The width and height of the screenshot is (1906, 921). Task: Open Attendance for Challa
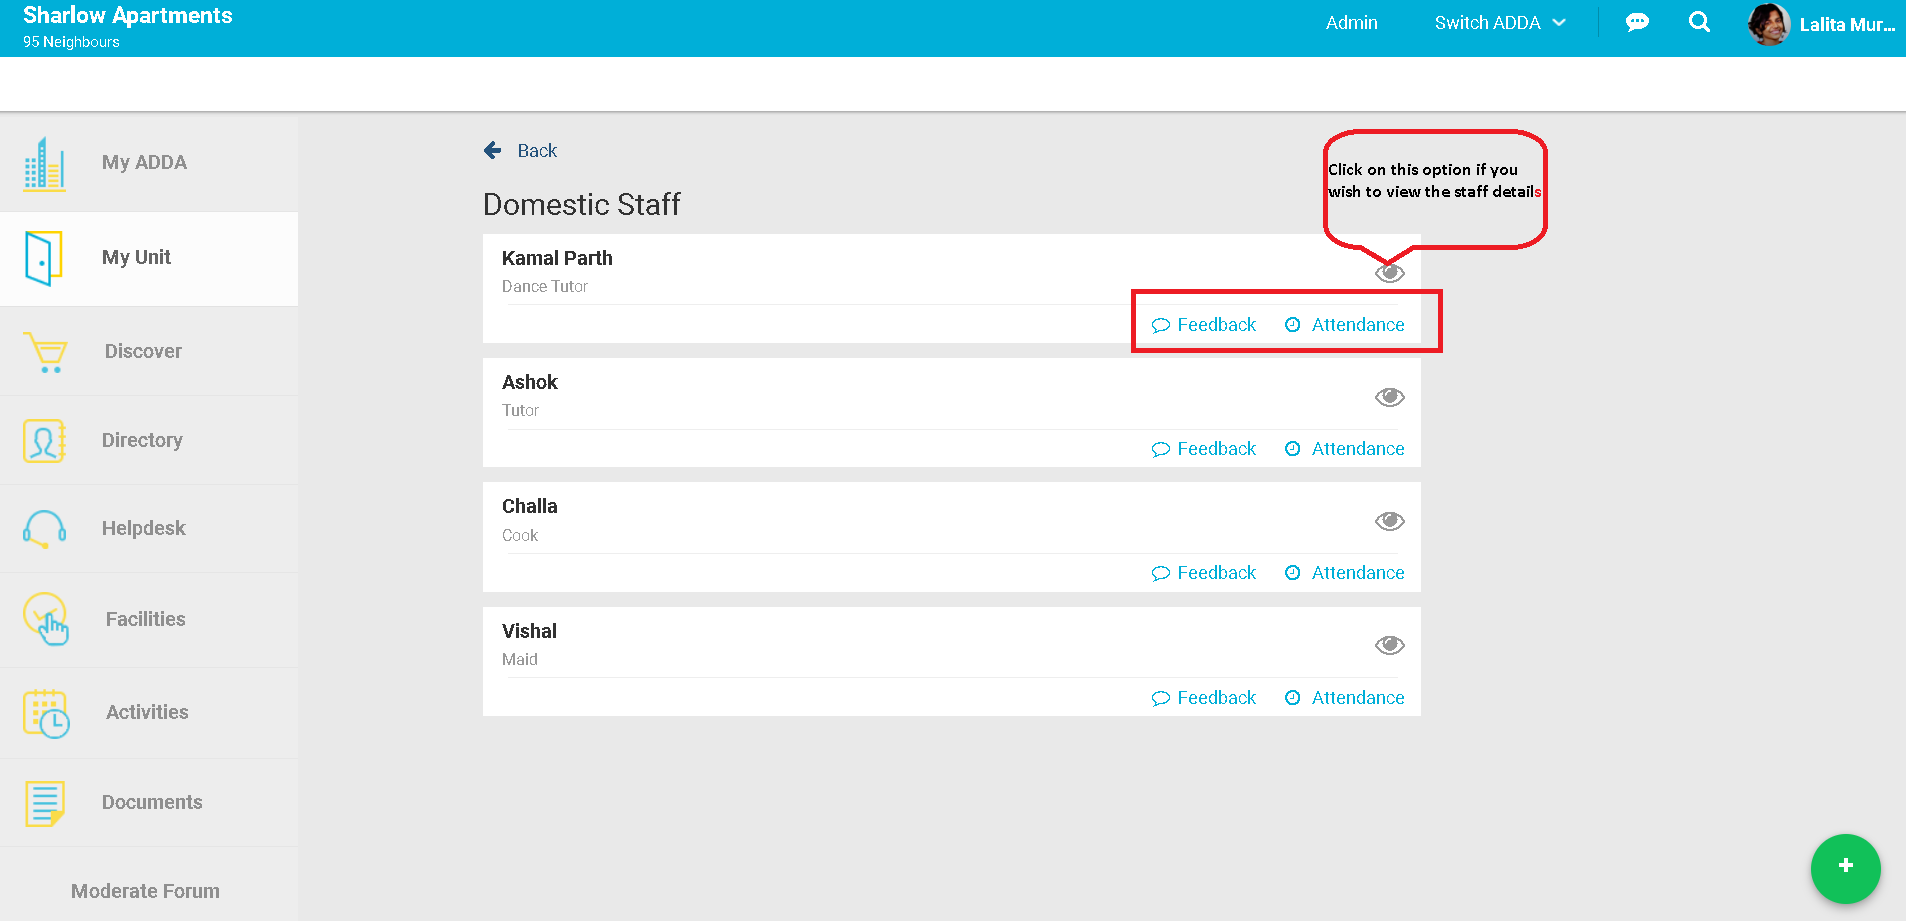[x=1345, y=573]
